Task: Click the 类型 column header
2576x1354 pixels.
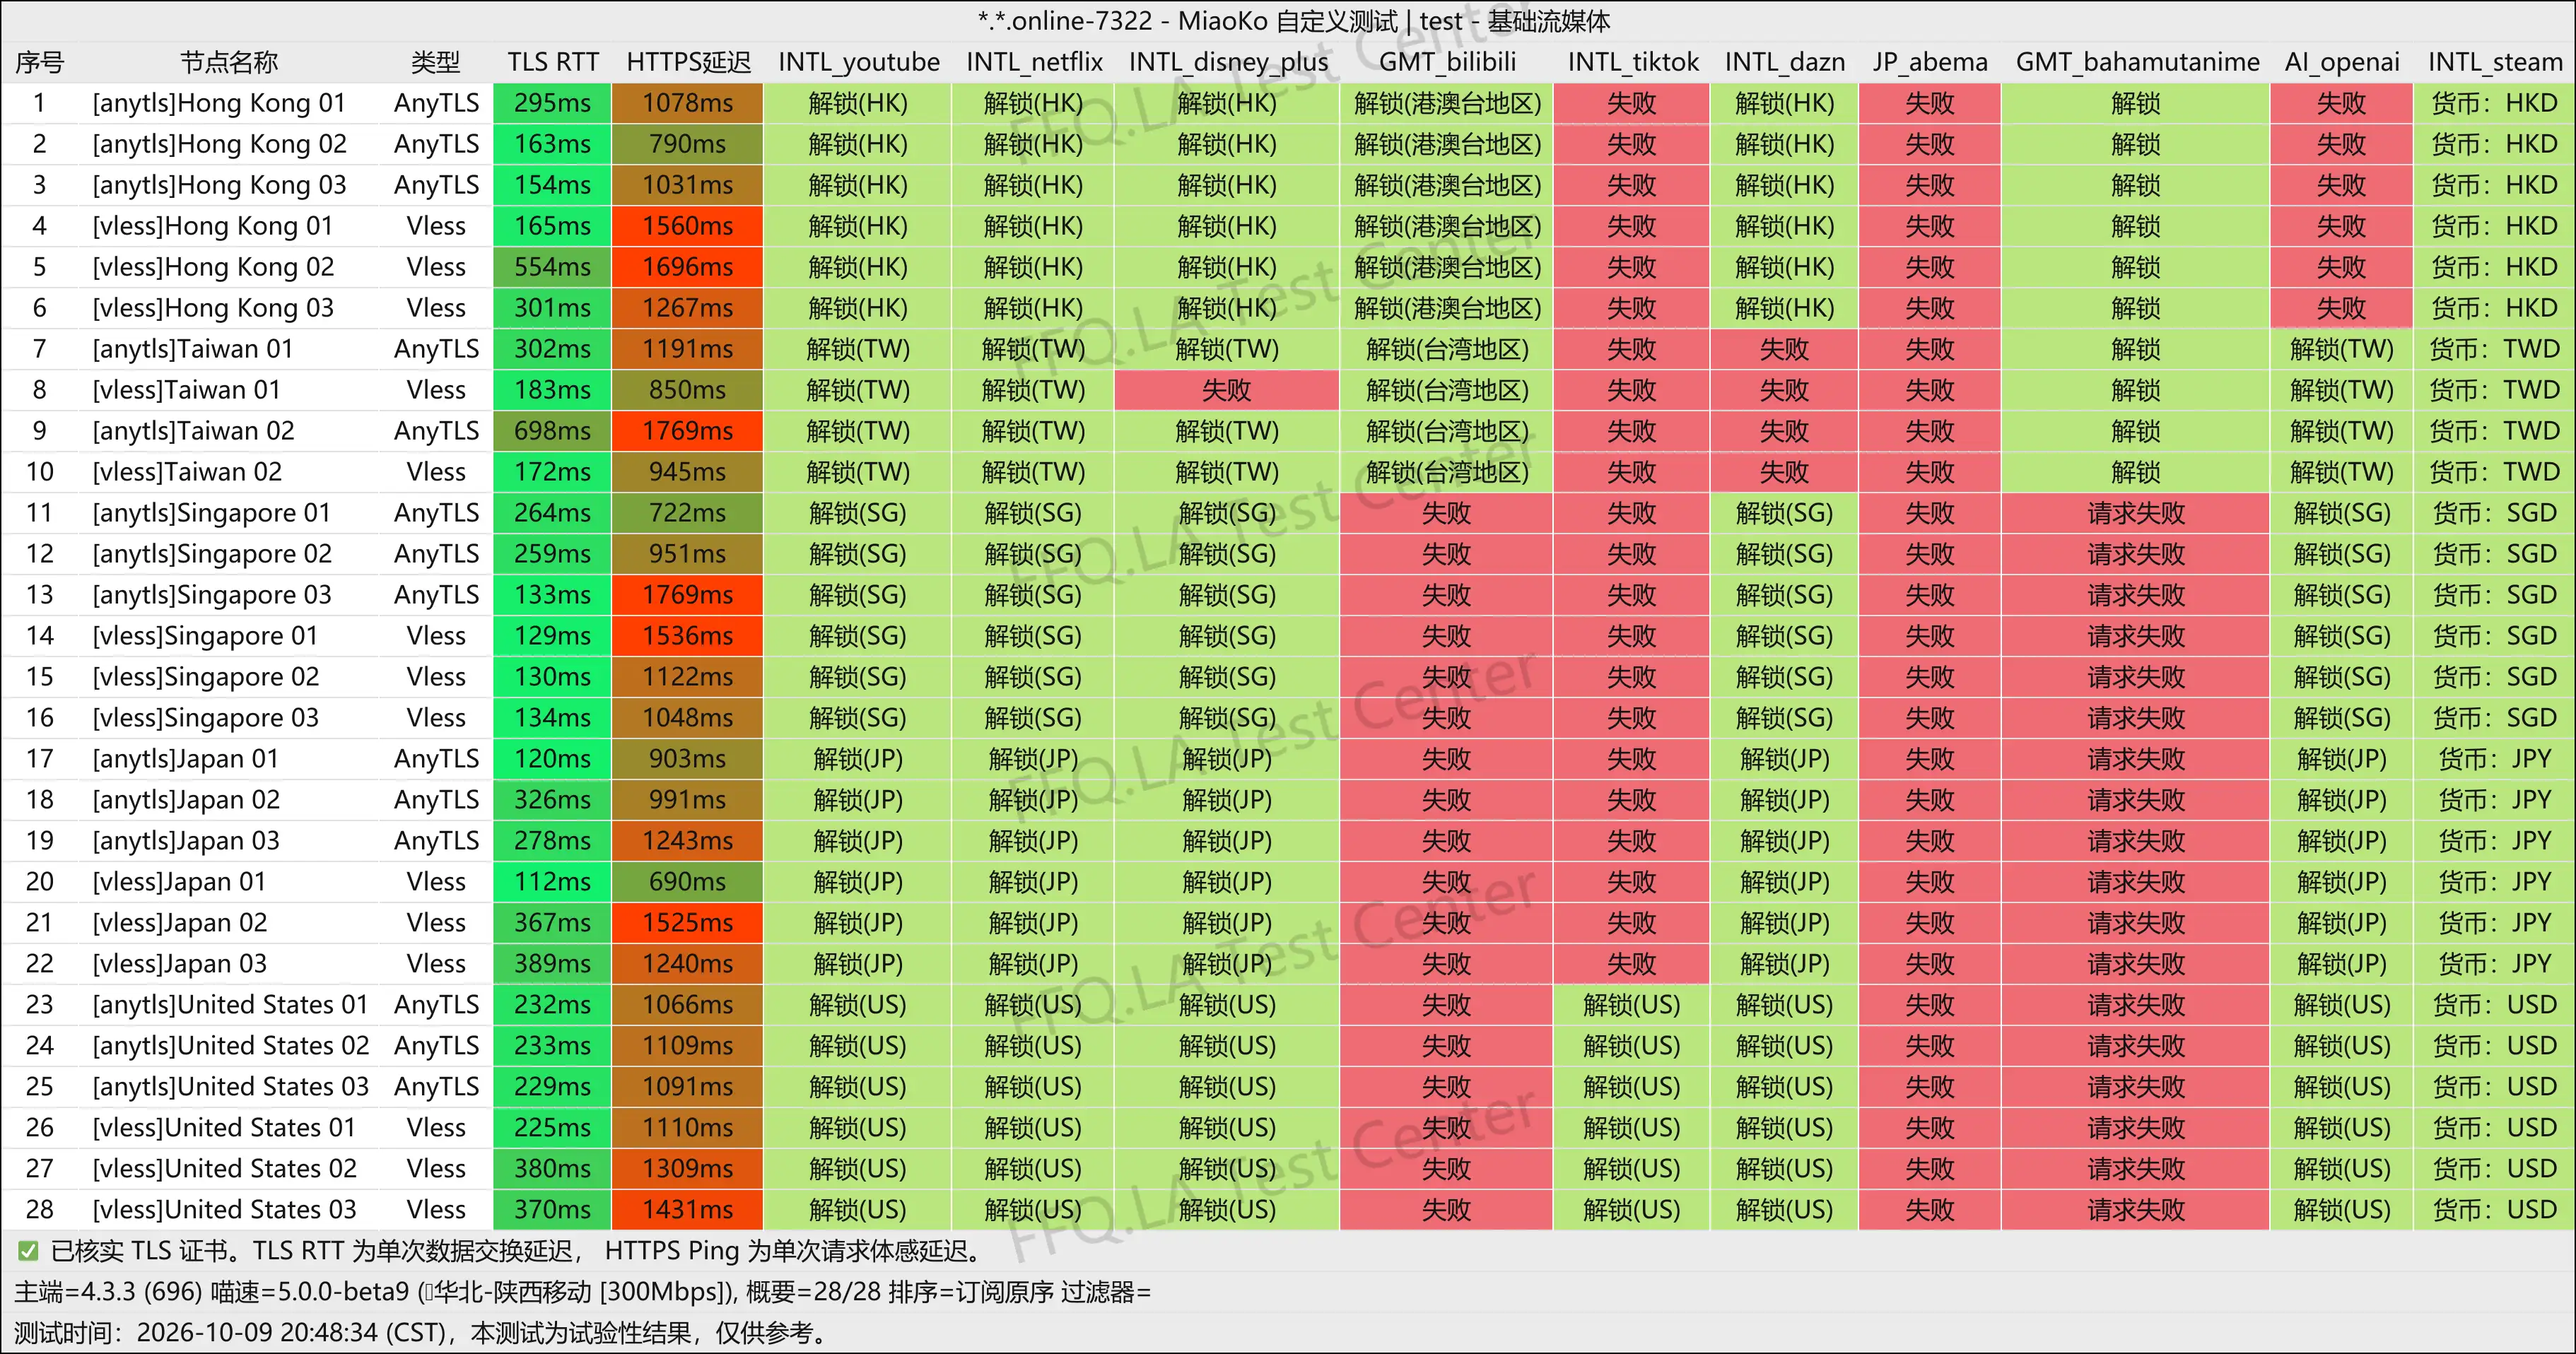Action: pyautogui.click(x=436, y=62)
